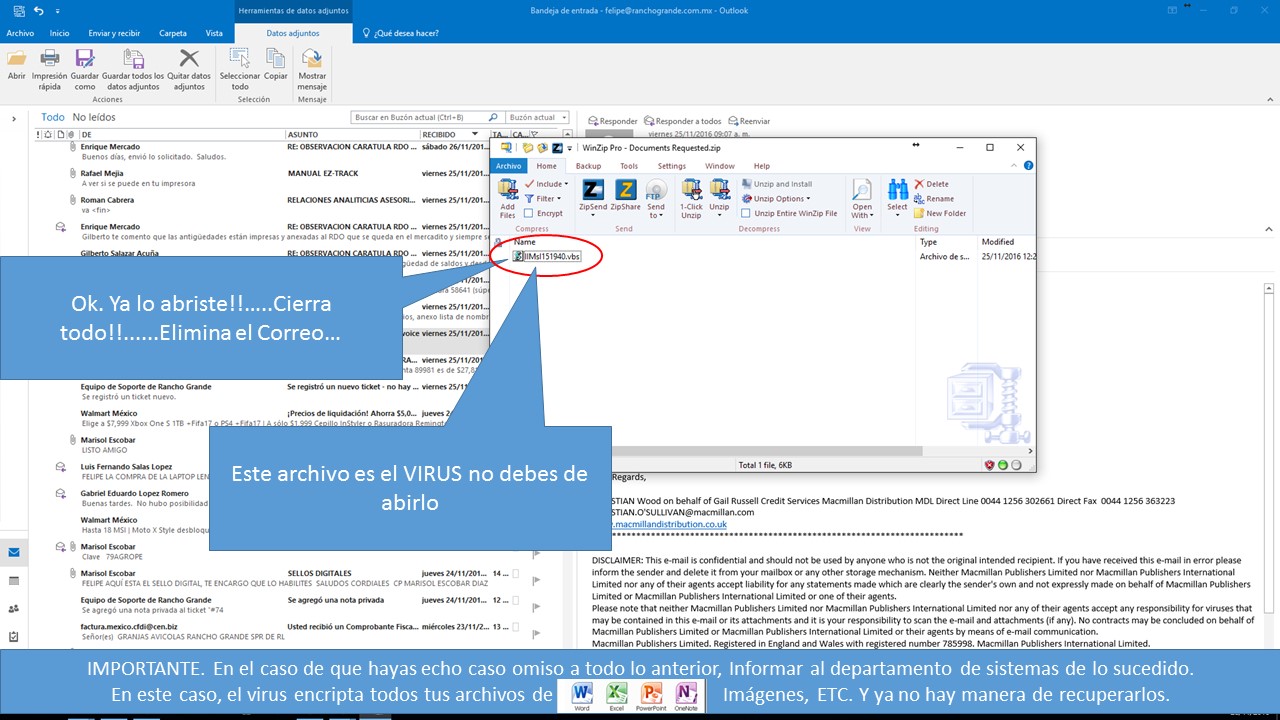This screenshot has height=720, width=1280.
Task: Switch to Enviar y recibir tab
Action: point(115,33)
